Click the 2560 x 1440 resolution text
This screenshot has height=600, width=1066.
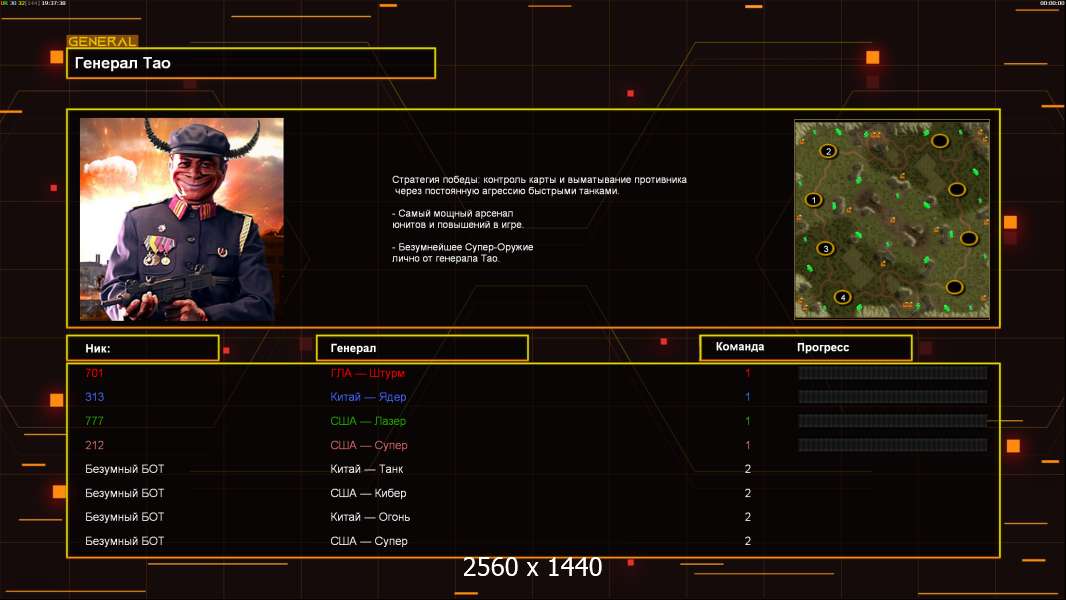532,567
